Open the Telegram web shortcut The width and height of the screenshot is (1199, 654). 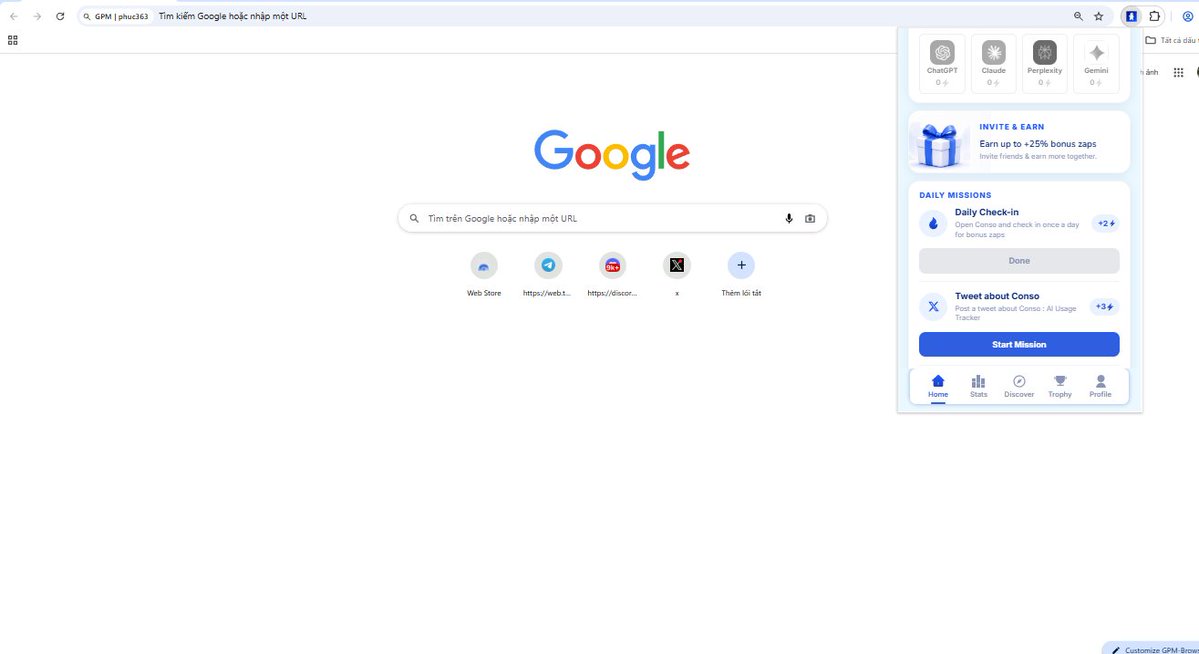[548, 274]
